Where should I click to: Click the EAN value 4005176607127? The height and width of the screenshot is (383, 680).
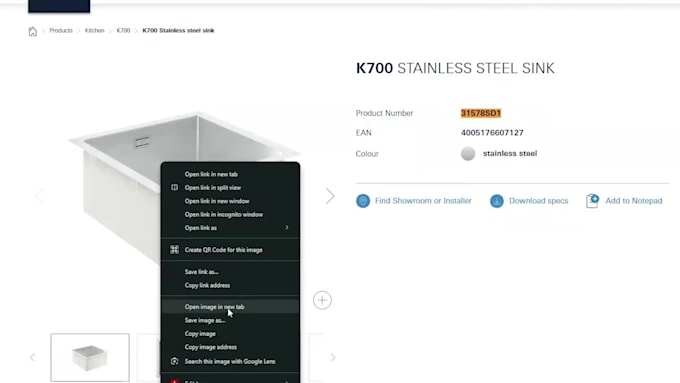pyautogui.click(x=492, y=133)
